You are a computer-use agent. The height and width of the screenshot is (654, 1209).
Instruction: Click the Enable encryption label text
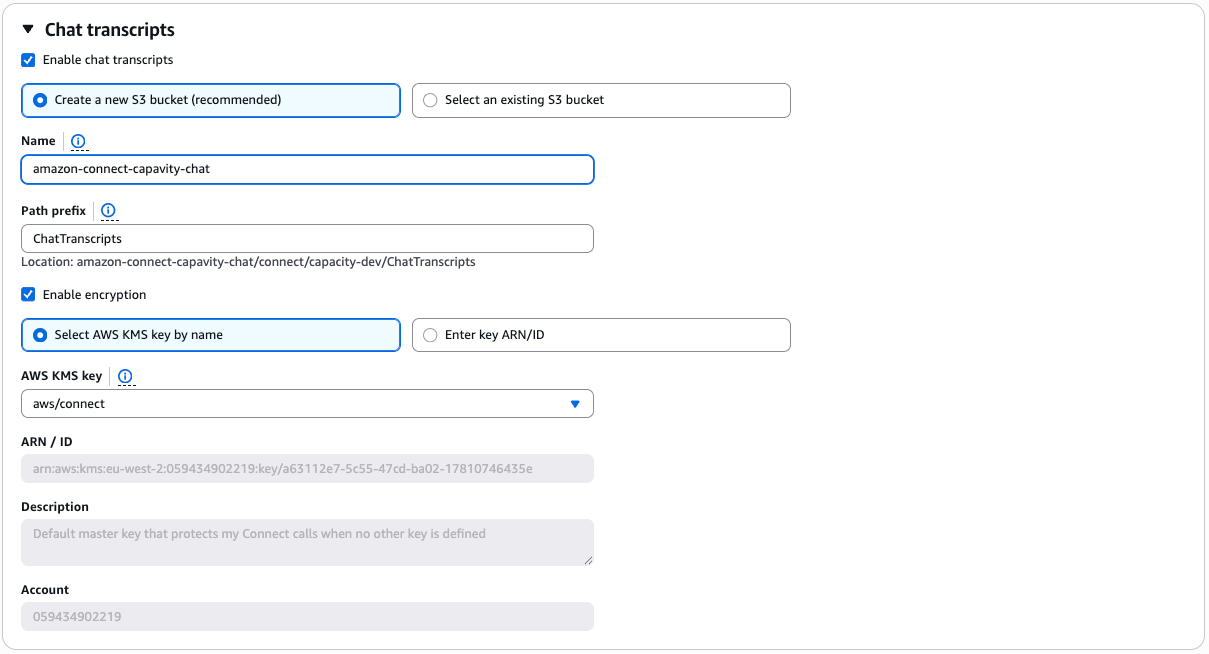pyautogui.click(x=94, y=295)
